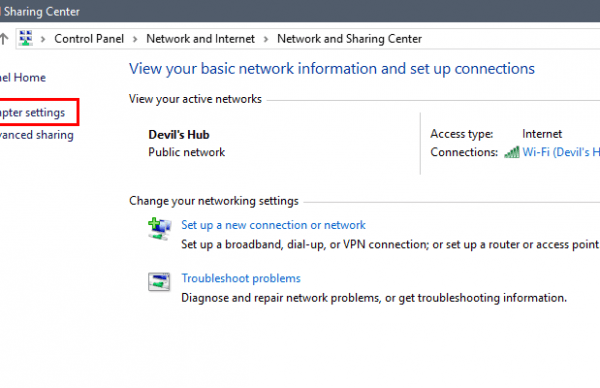Go to Control Panel breadcrumb
Viewport: 600px width, 388px height.
[x=89, y=39]
